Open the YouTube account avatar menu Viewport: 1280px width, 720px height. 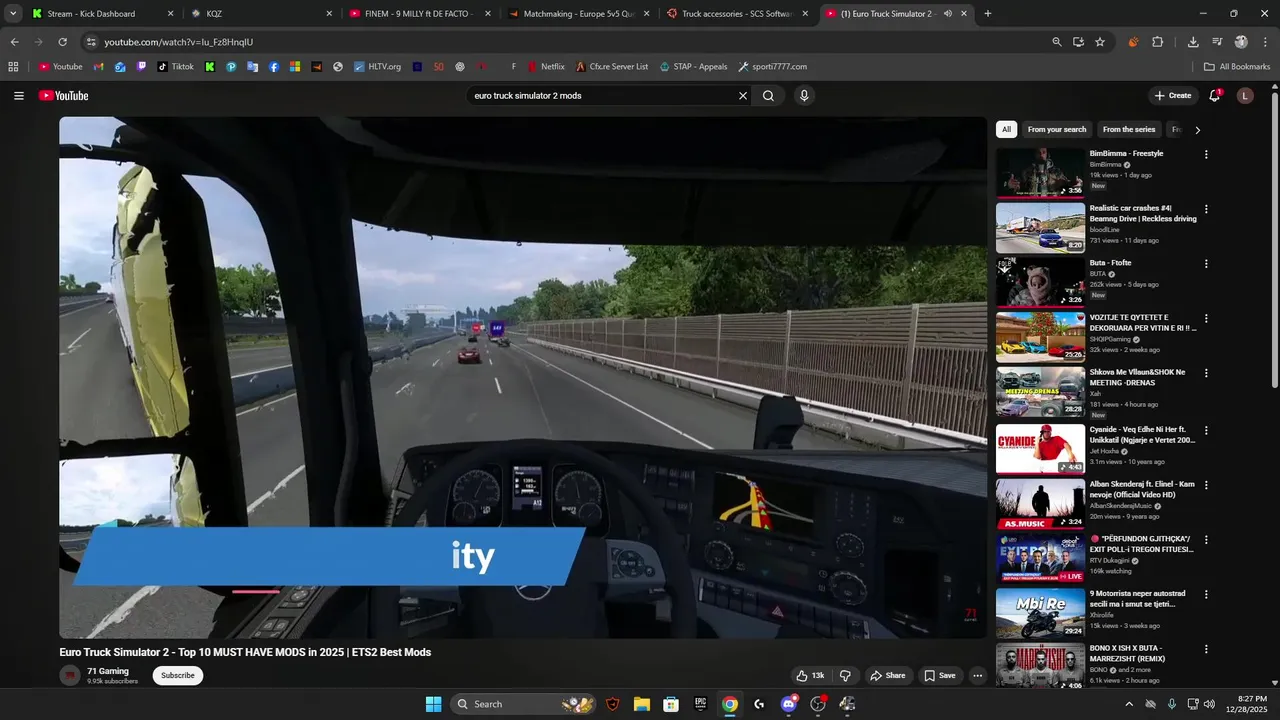[x=1245, y=96]
